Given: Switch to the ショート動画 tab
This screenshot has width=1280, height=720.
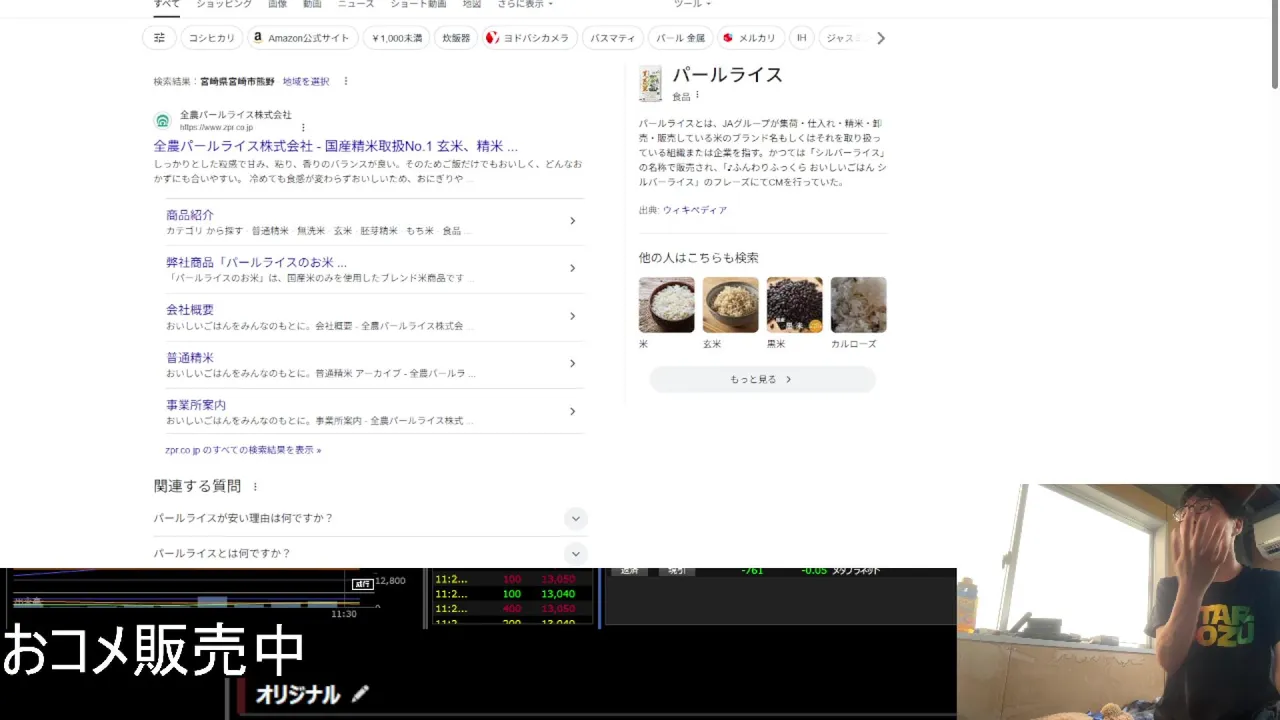Looking at the screenshot, I should tap(418, 5).
